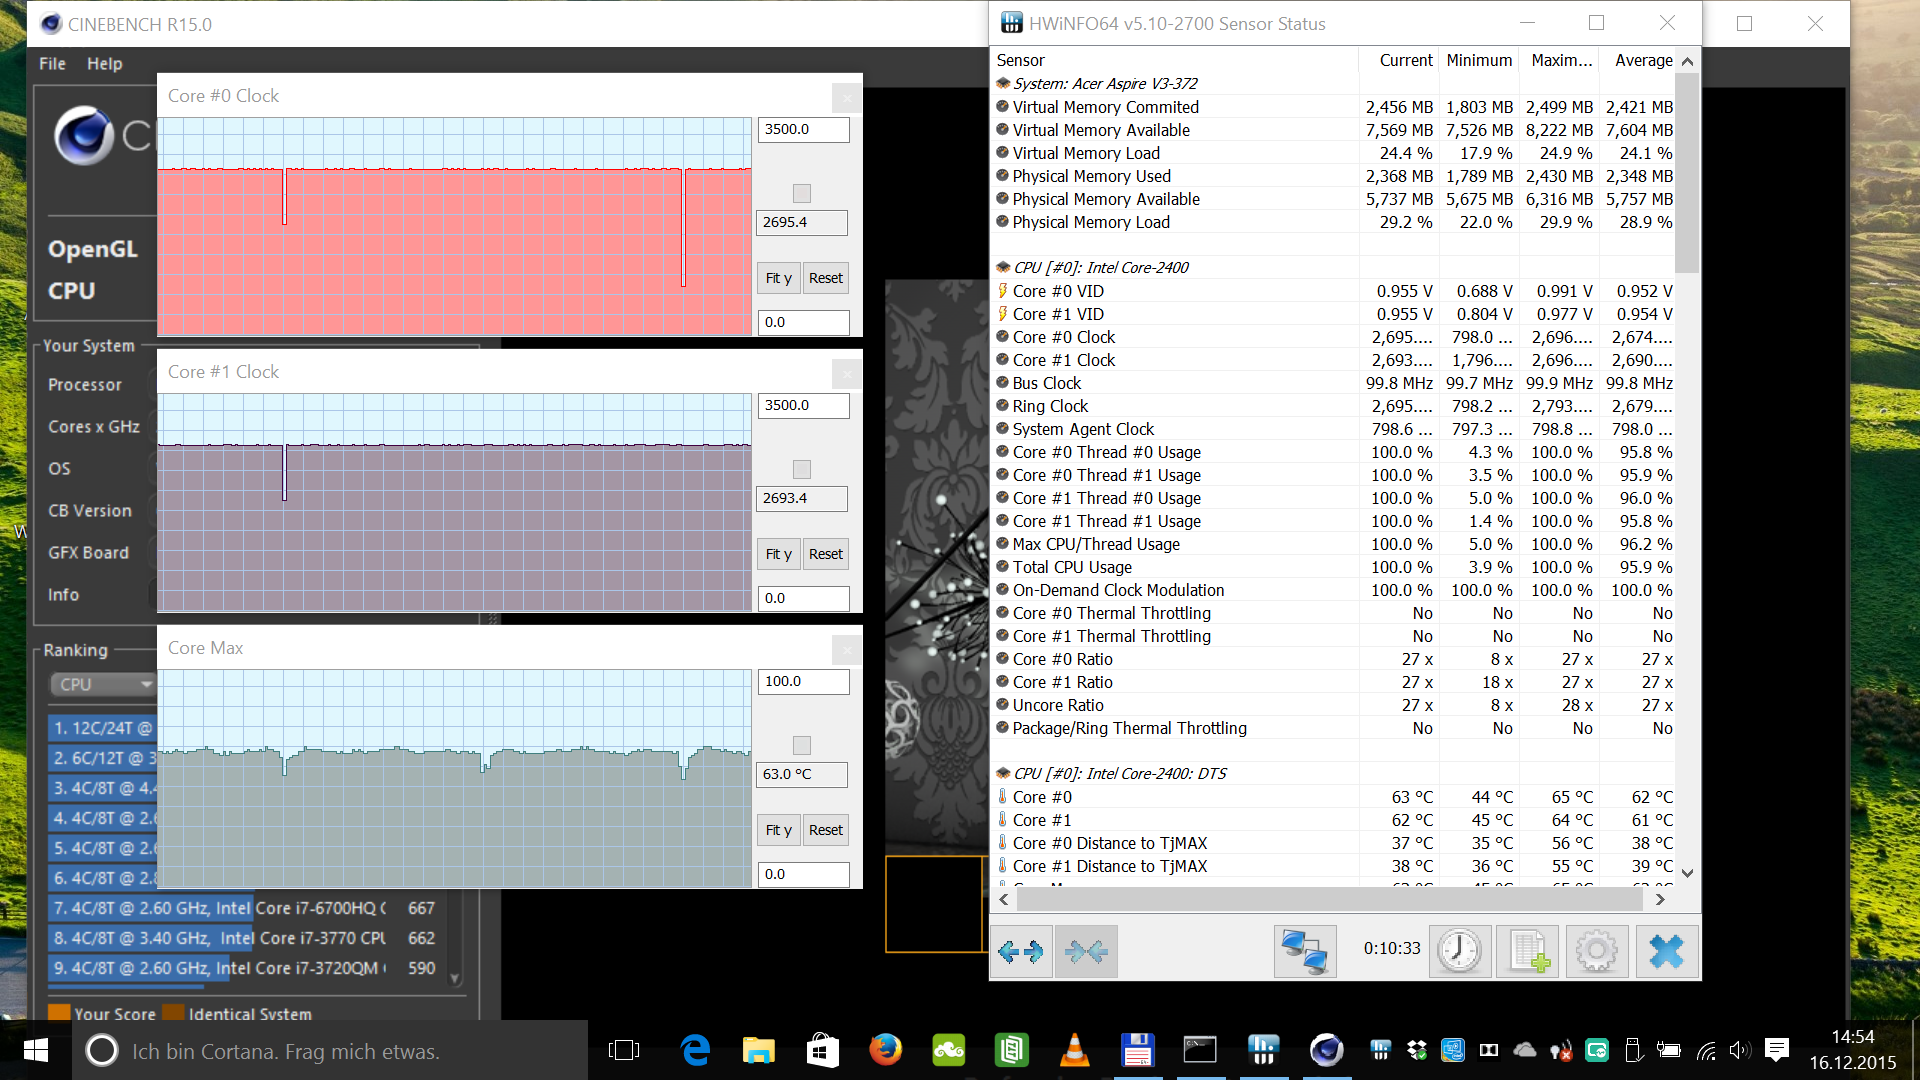The width and height of the screenshot is (1920, 1080).
Task: Open the File menu in Cinebench
Action: 52,64
